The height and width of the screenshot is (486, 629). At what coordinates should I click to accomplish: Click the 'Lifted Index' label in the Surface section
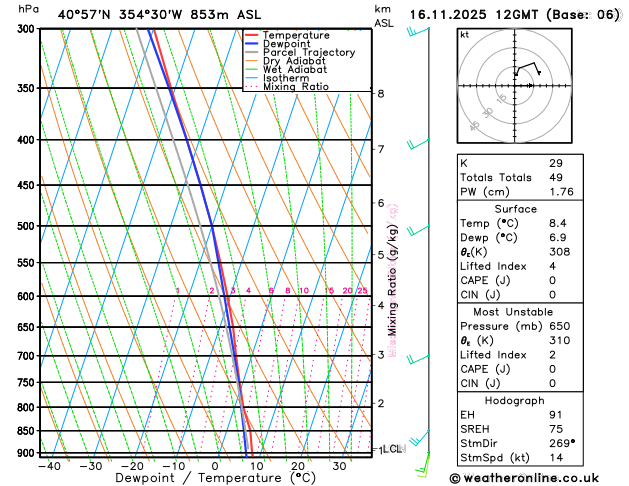pos(493,266)
